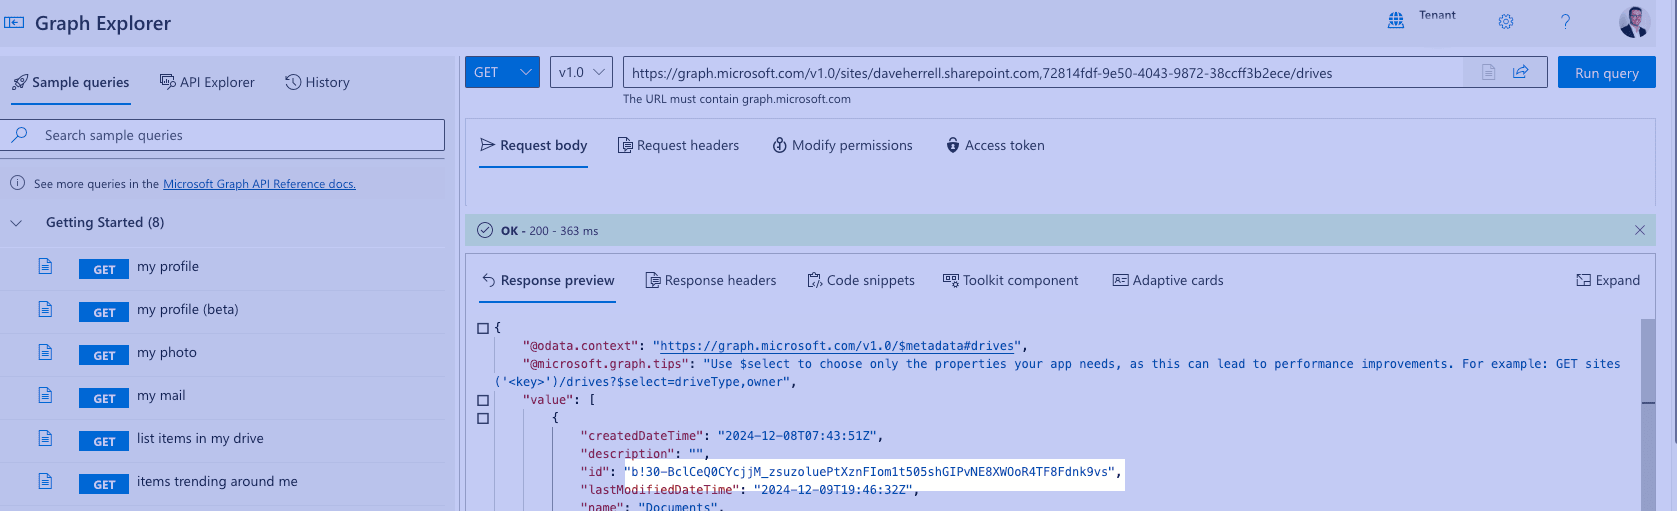The height and width of the screenshot is (511, 1677).
Task: Open the History tab
Action: pyautogui.click(x=317, y=82)
